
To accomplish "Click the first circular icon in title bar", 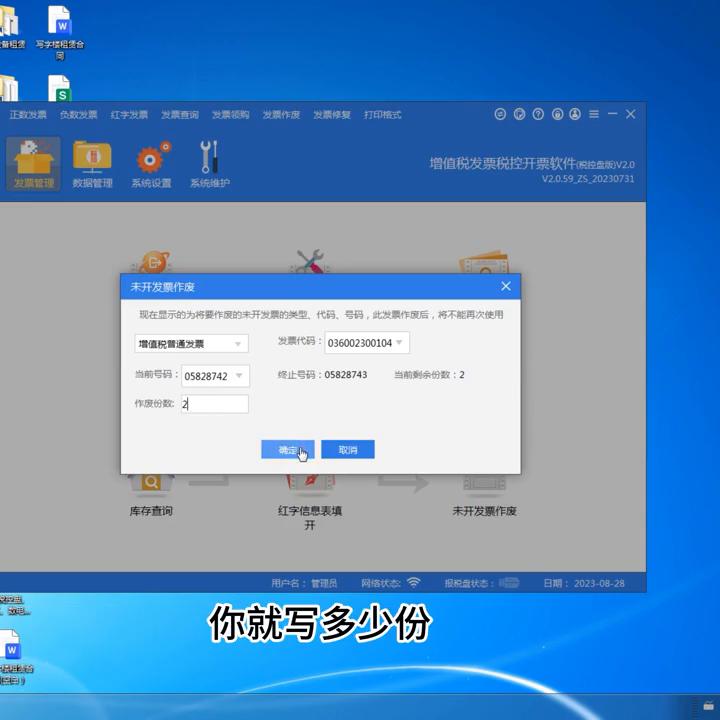I will tap(500, 114).
